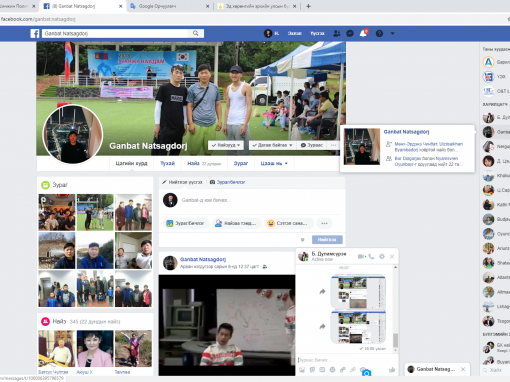Click the emoji icon in the chat toolbar

click(332, 369)
